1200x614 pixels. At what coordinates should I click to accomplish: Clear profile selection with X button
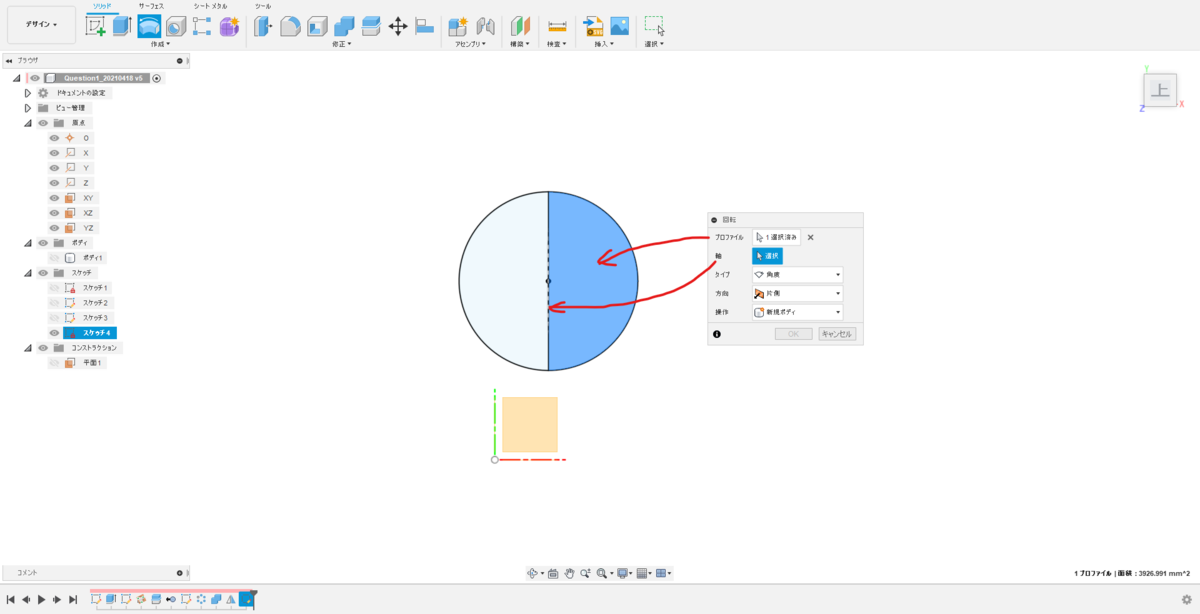(x=810, y=238)
